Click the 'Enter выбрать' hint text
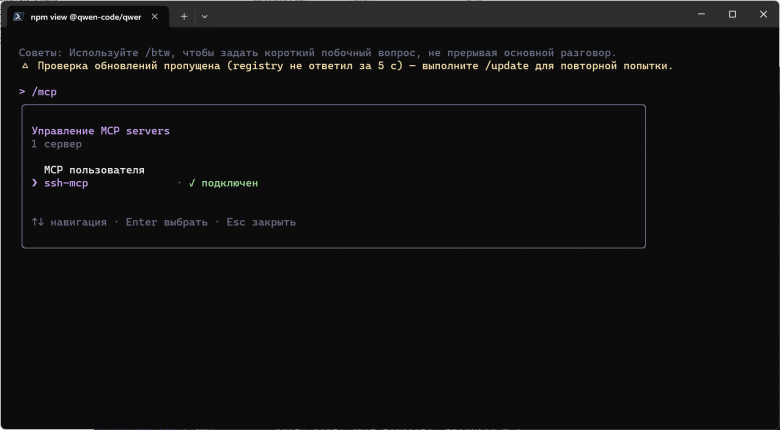This screenshot has height=430, width=780. 167,222
